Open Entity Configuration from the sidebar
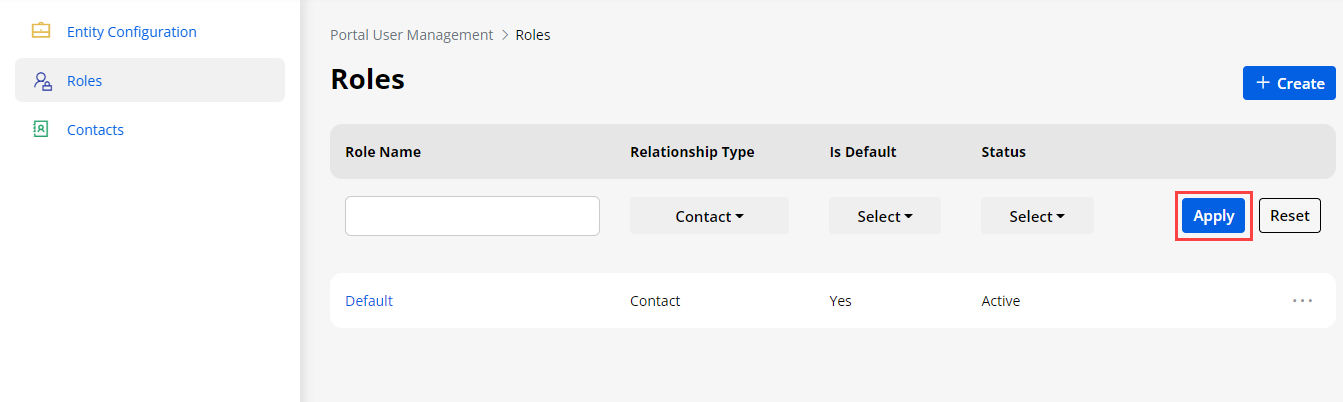This screenshot has height=402, width=1343. point(131,32)
